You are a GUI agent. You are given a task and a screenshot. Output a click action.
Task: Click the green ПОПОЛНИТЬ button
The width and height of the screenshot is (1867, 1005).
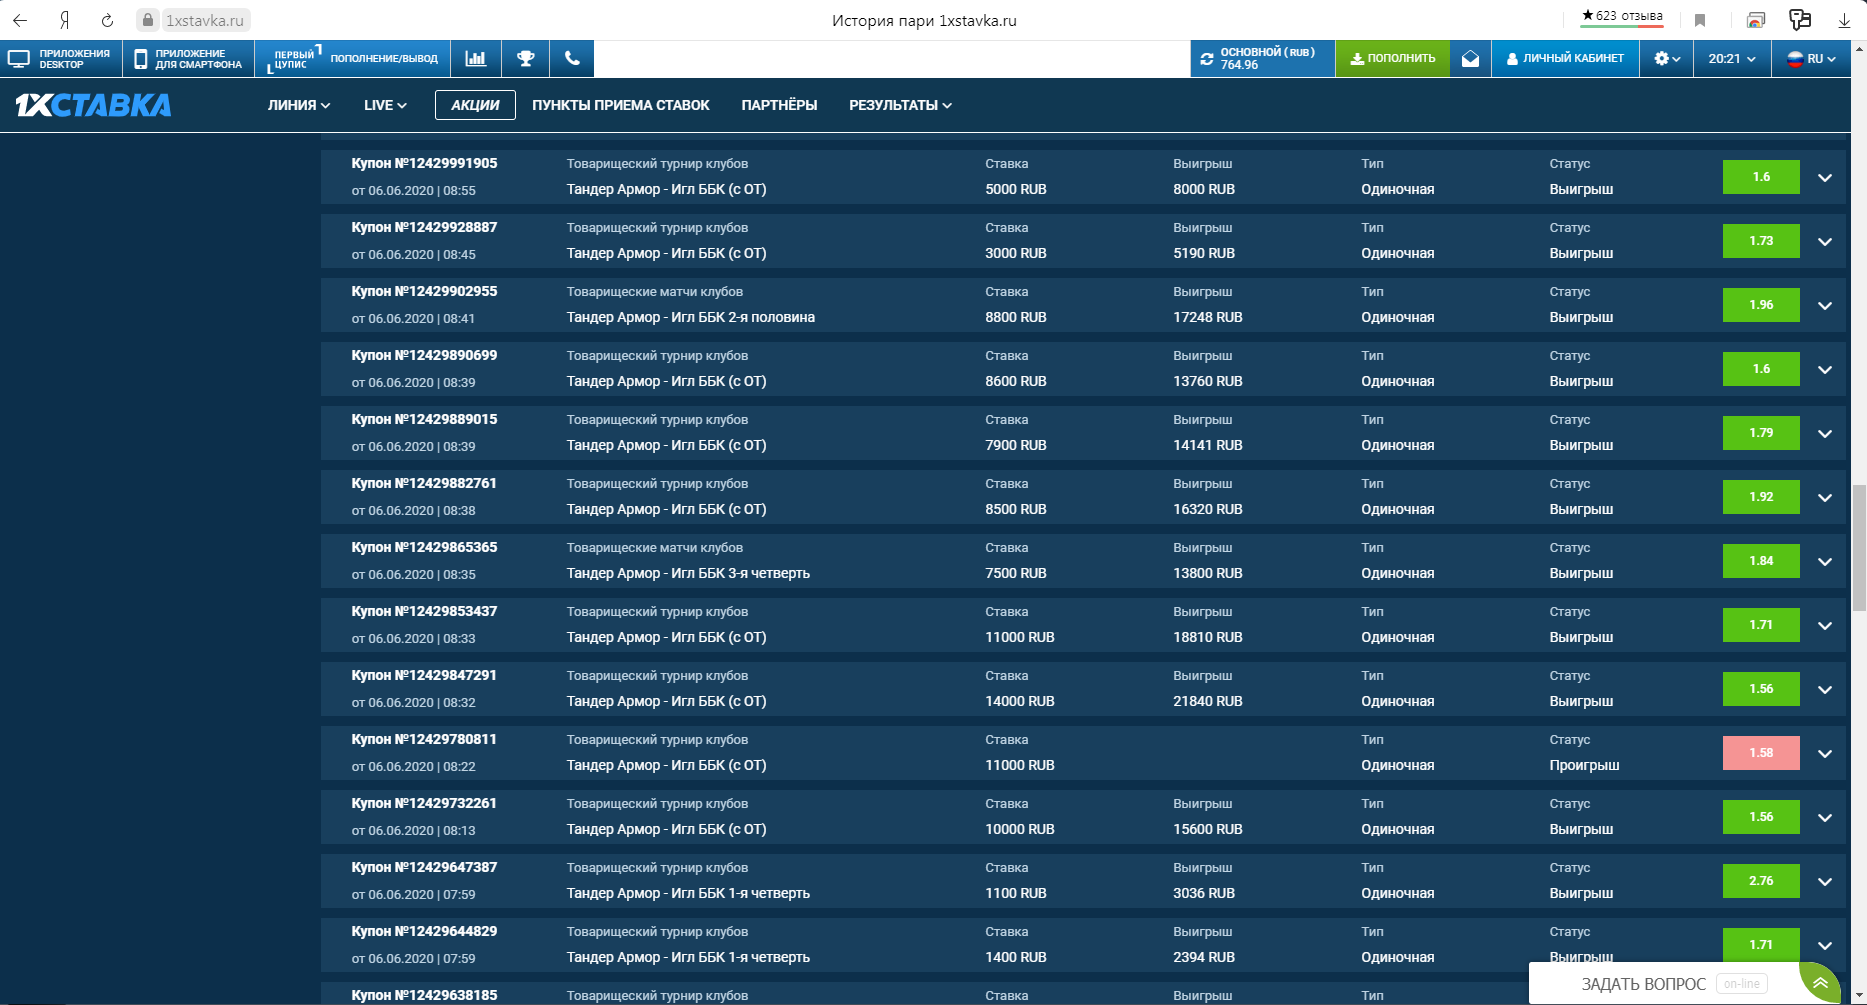tap(1392, 59)
